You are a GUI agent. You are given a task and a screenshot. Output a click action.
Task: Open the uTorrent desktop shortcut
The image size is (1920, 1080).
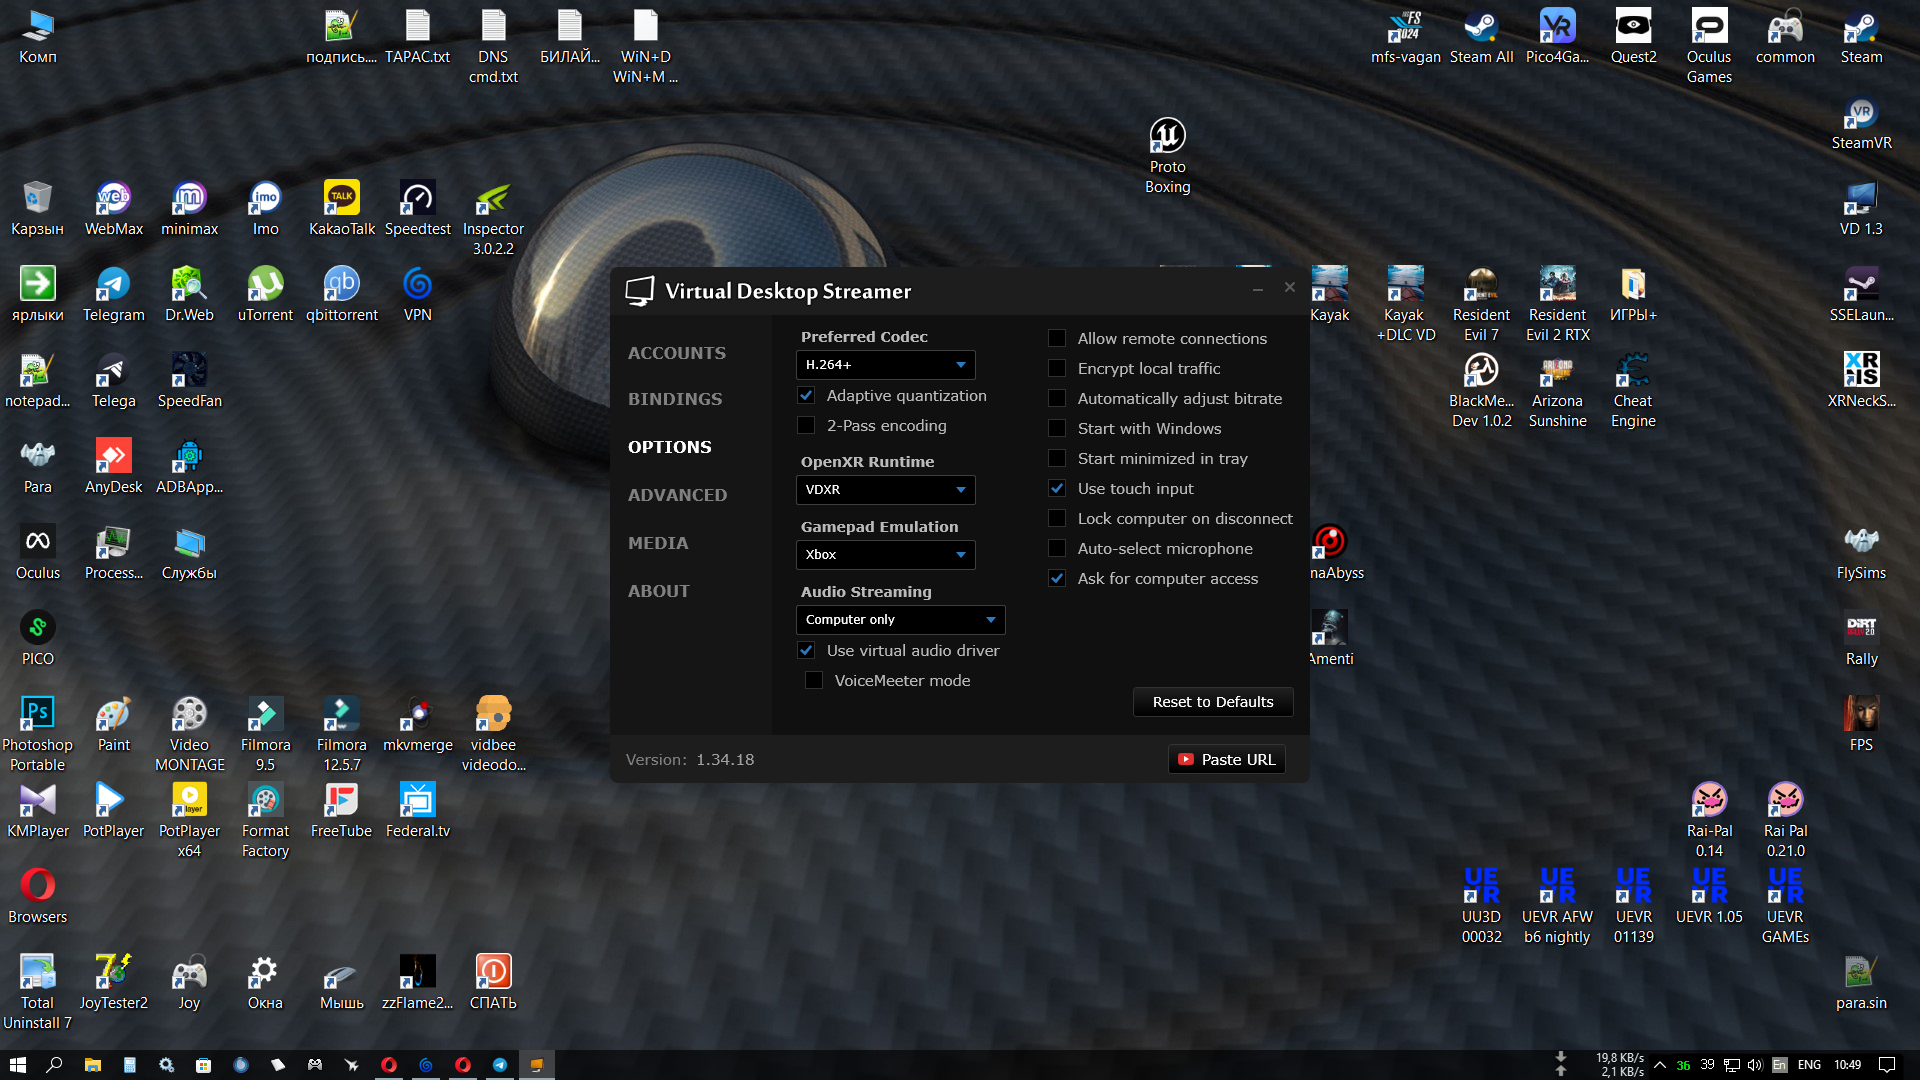point(265,294)
